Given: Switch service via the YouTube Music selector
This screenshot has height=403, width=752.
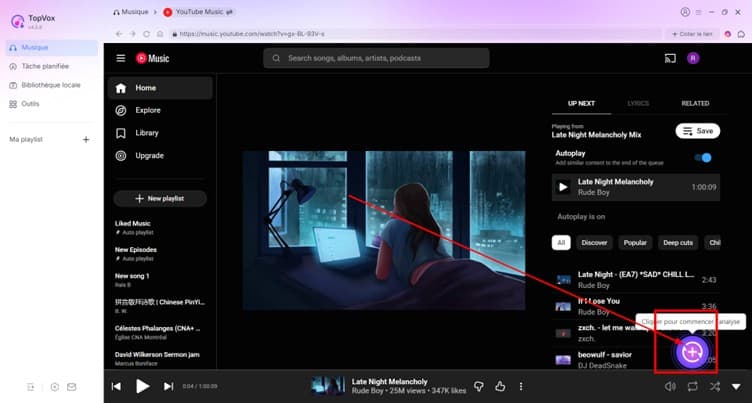Looking at the screenshot, I should [x=199, y=12].
